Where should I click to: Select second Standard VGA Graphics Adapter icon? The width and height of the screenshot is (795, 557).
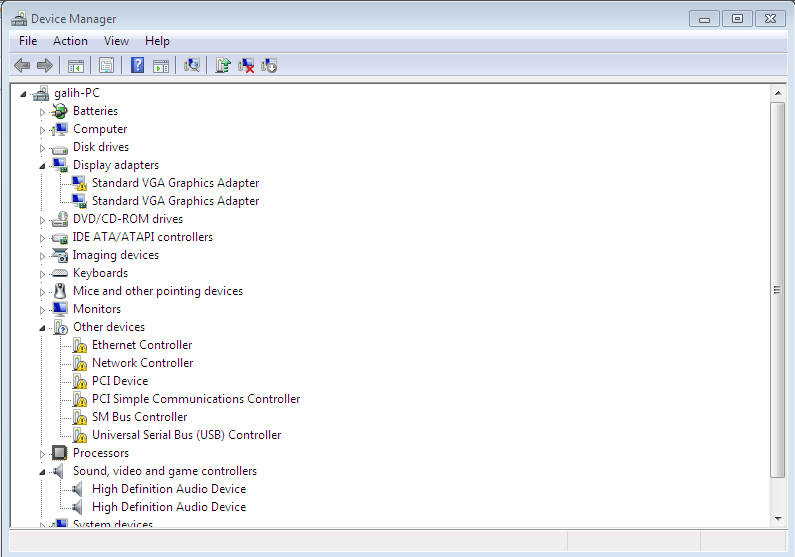click(x=79, y=201)
